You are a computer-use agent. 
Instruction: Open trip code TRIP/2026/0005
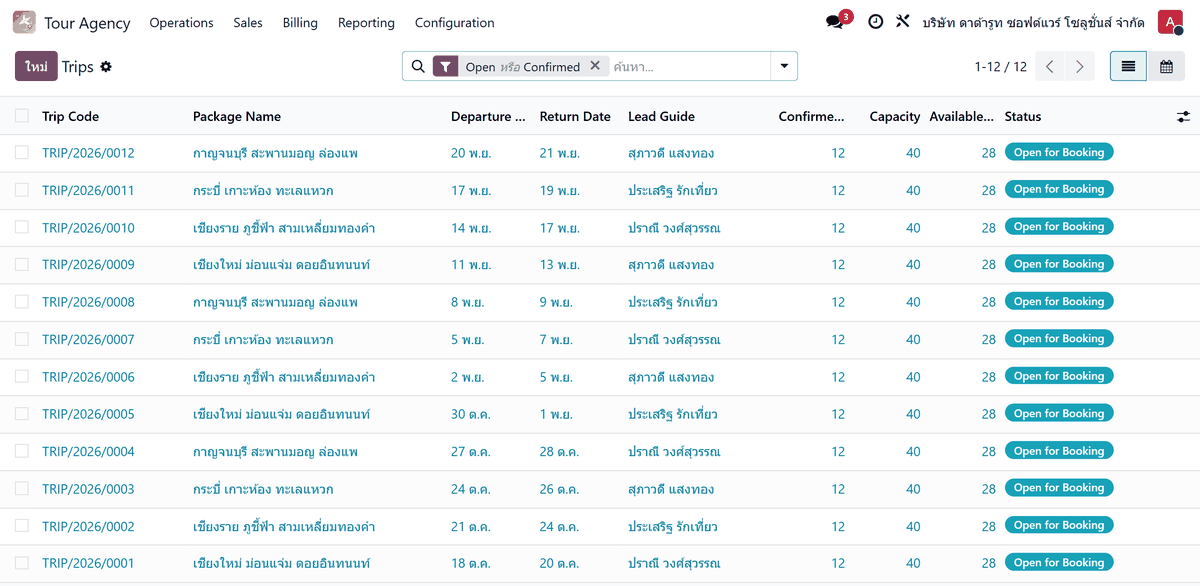pyautogui.click(x=88, y=414)
